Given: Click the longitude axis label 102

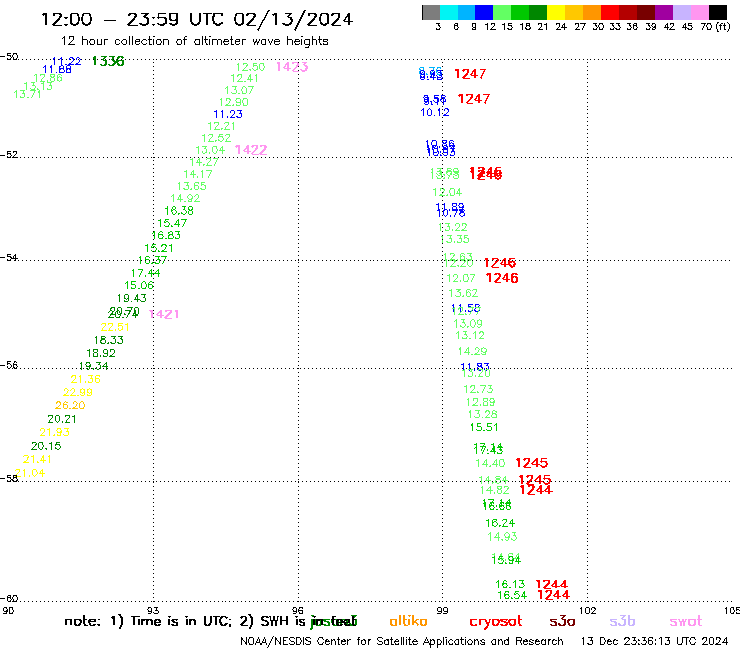Looking at the screenshot, I should pos(588,611).
